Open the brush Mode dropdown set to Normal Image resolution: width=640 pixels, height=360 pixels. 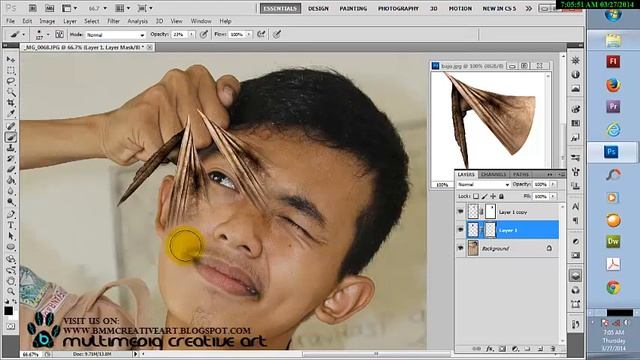coord(116,35)
